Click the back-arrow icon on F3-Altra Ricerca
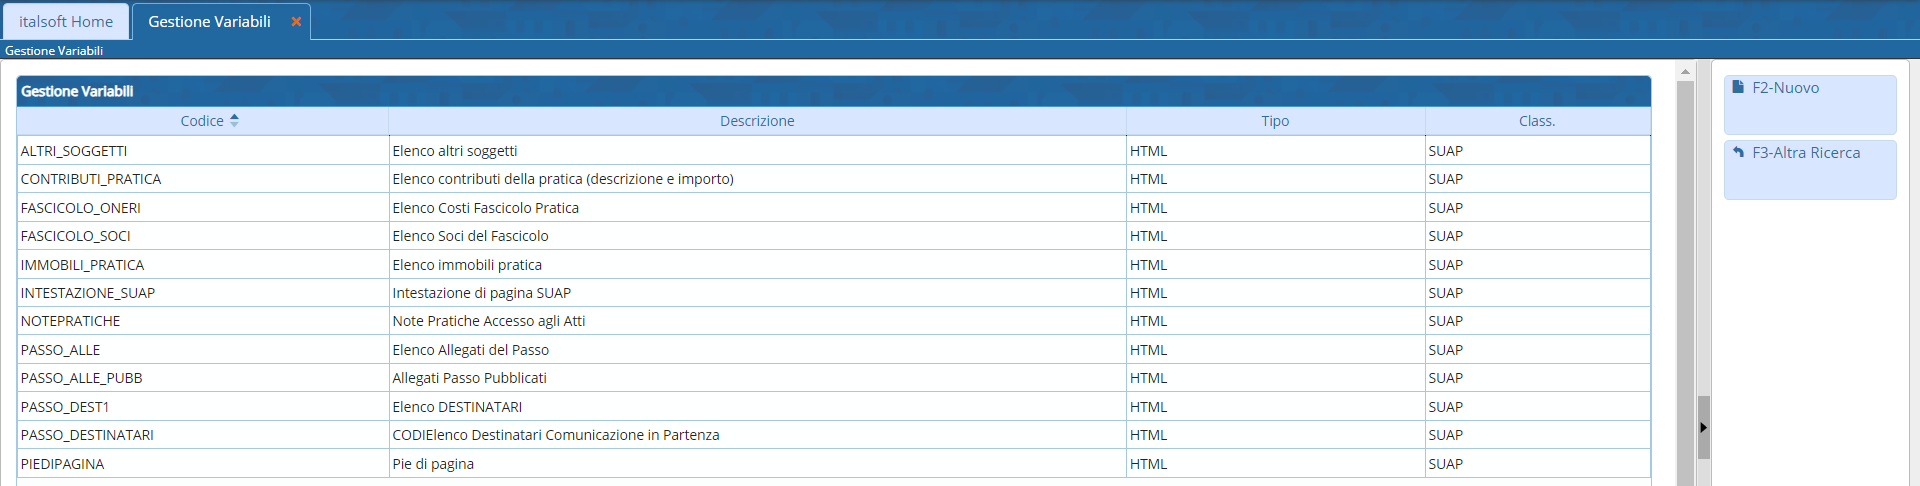Screen dimensions: 1920x486 (1738, 152)
